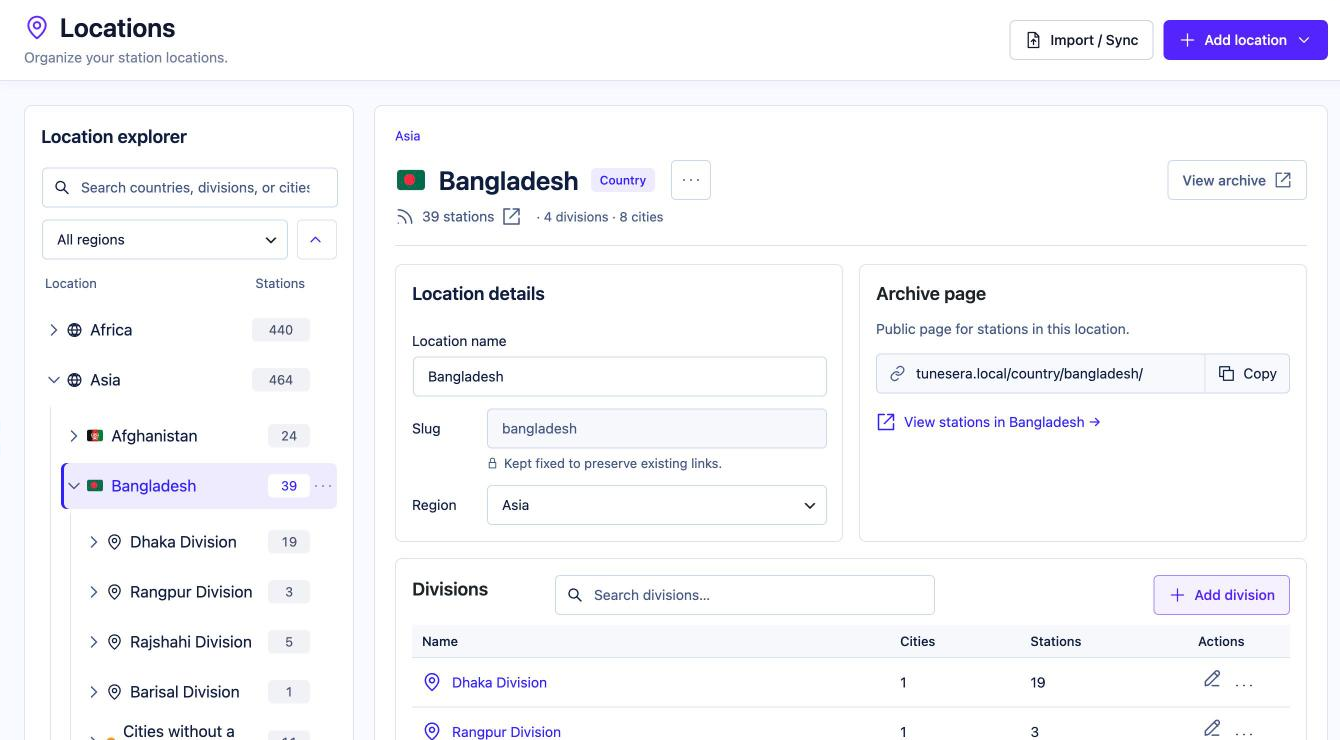The image size is (1340, 740).
Task: Expand Dhaka Division in the location tree
Action: coord(93,542)
